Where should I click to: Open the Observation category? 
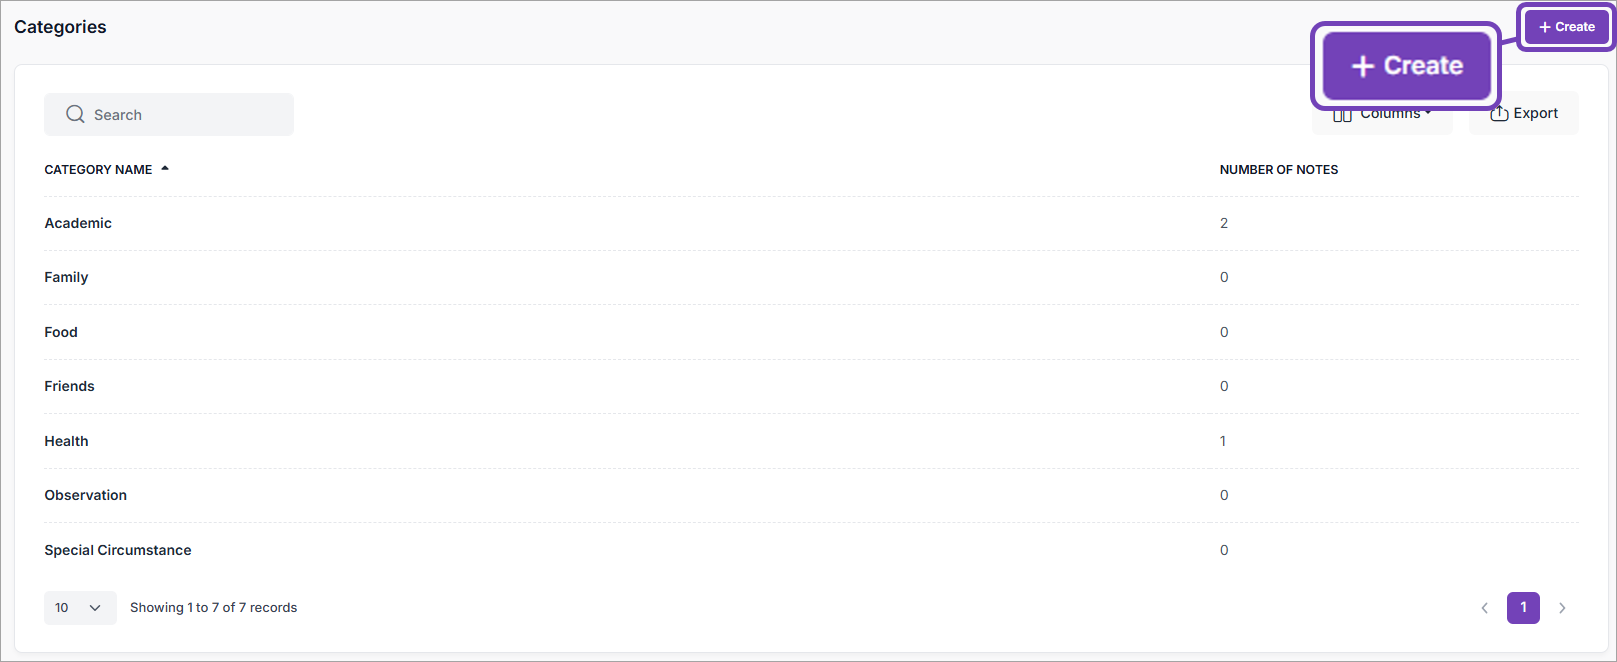(x=85, y=495)
